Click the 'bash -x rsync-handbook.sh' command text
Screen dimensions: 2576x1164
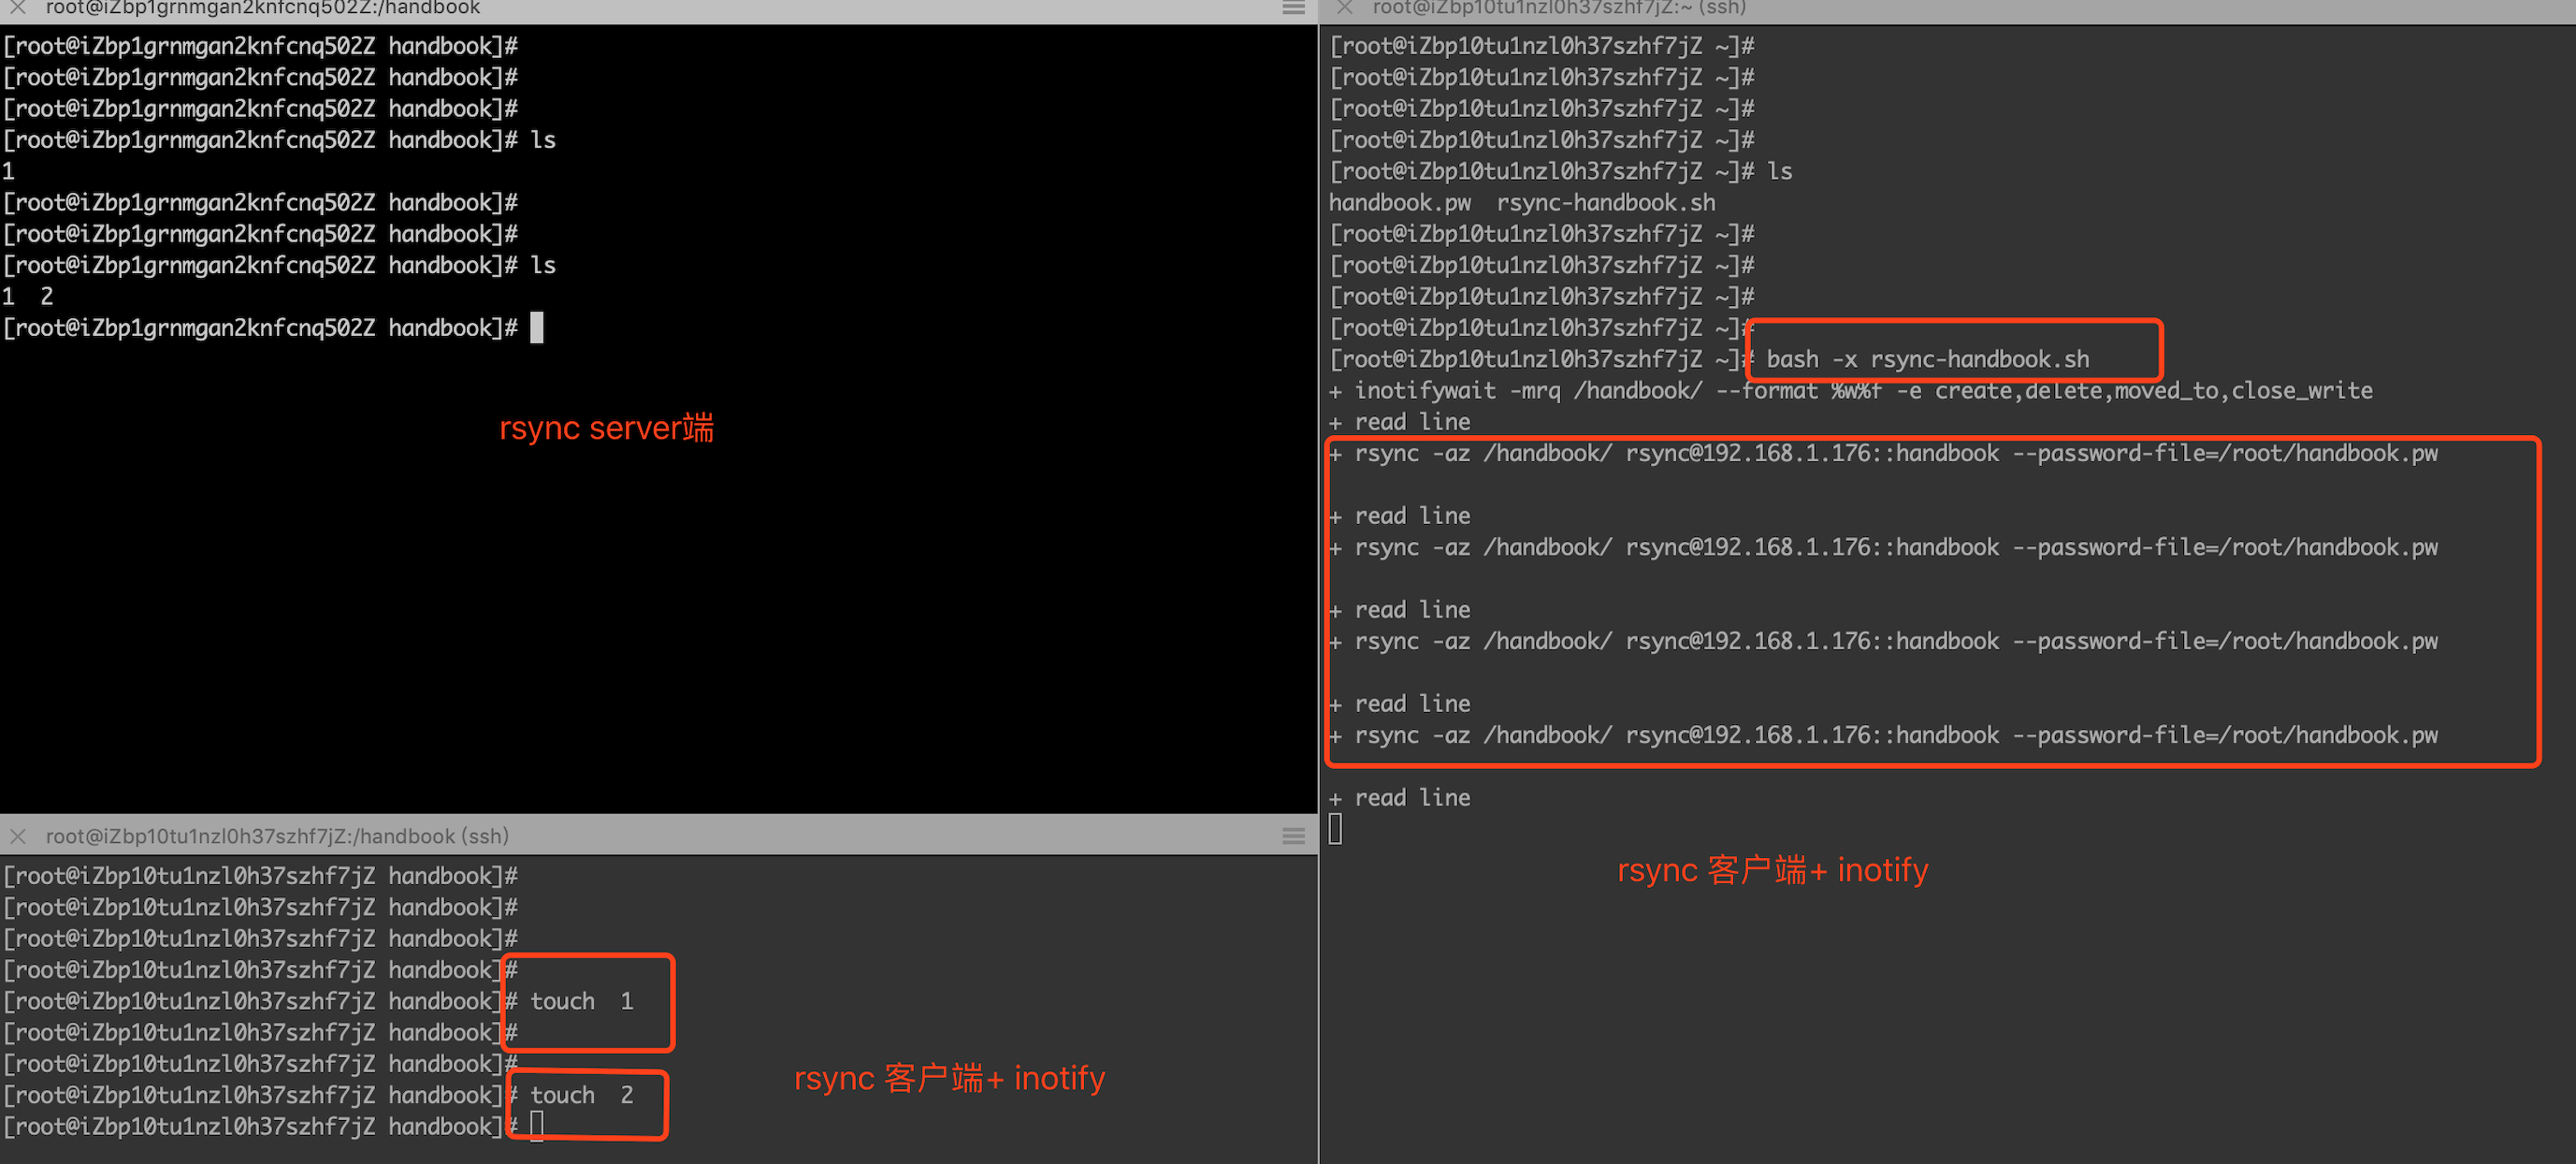[1927, 359]
